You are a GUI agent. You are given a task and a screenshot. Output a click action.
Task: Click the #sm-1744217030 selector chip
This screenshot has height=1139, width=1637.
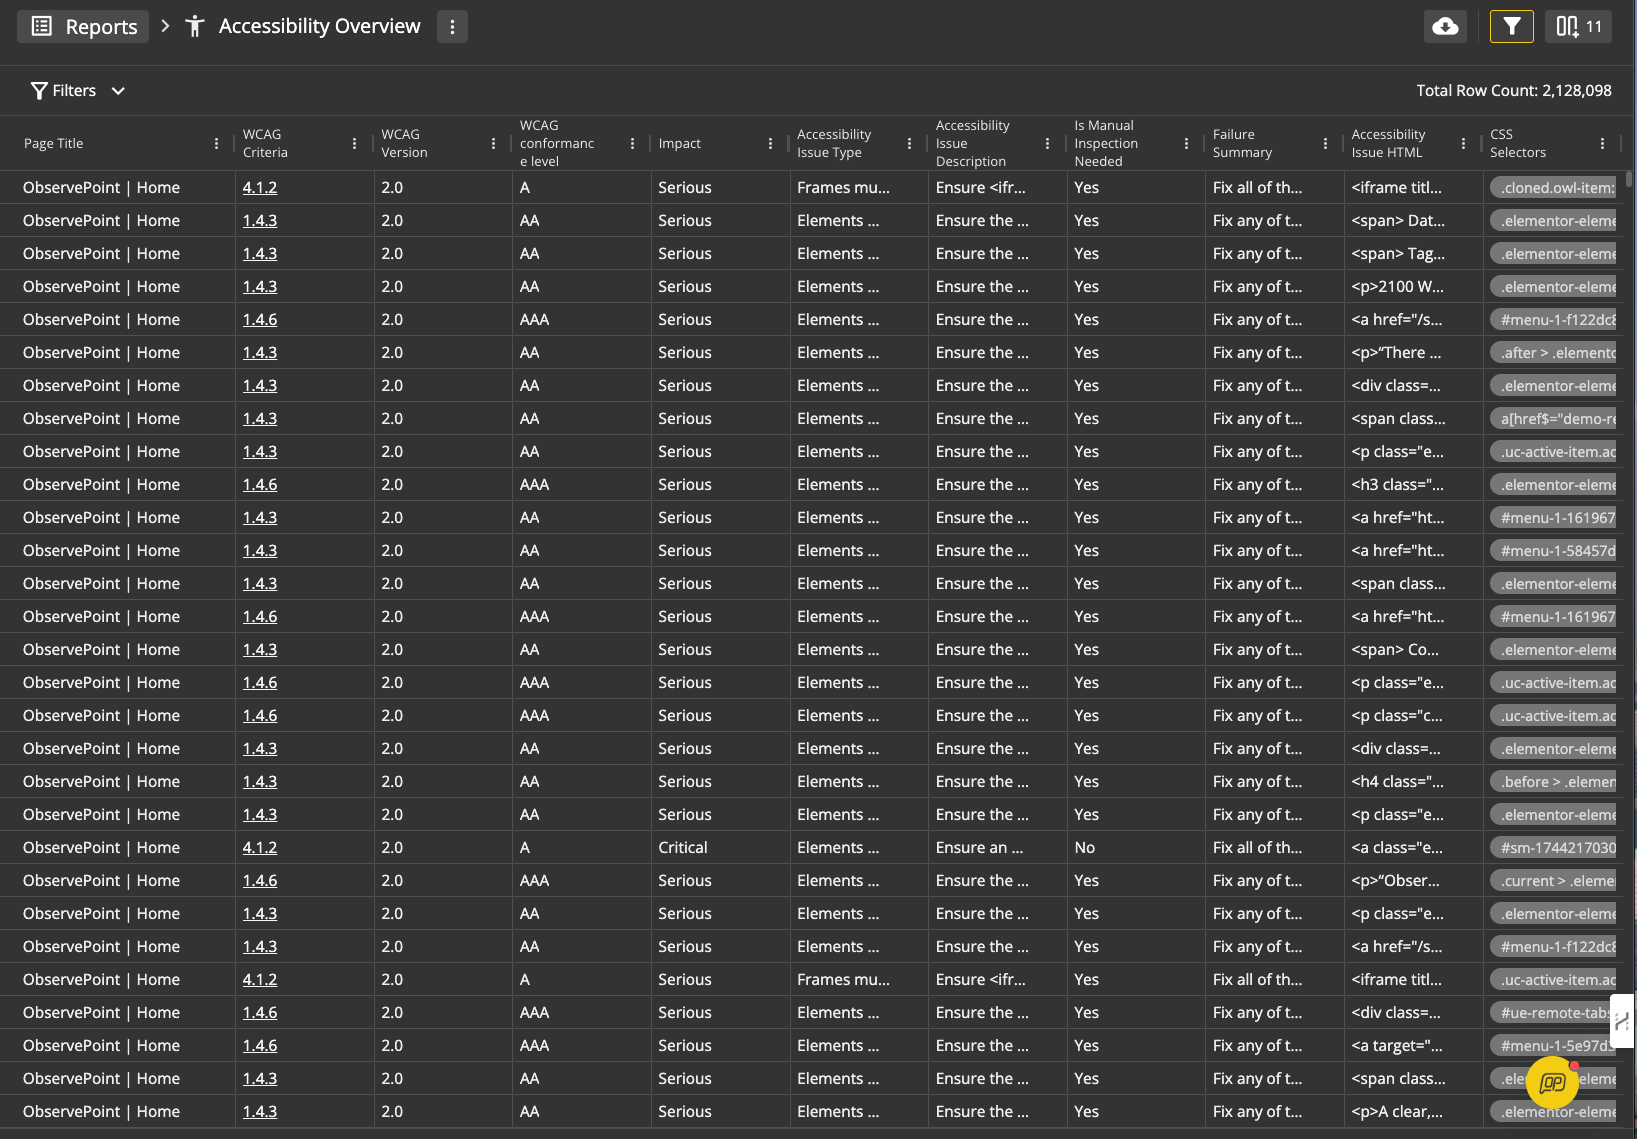(x=1553, y=848)
